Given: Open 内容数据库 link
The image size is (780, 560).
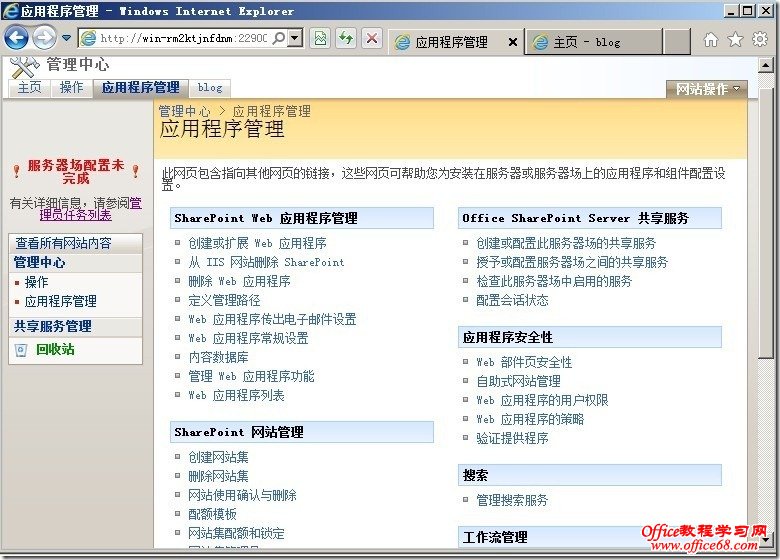Looking at the screenshot, I should click(x=218, y=357).
